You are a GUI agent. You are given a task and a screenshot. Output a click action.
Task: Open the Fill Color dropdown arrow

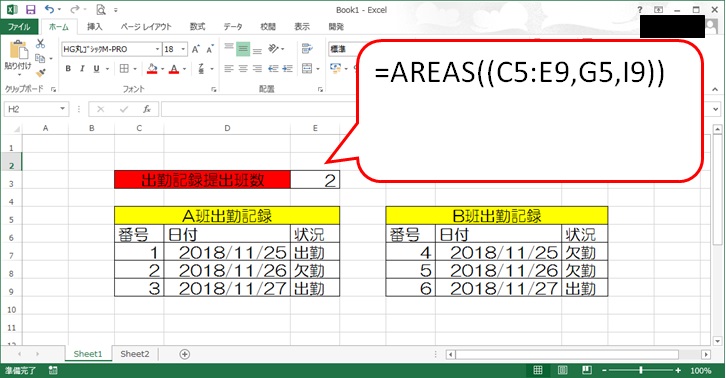pos(163,69)
